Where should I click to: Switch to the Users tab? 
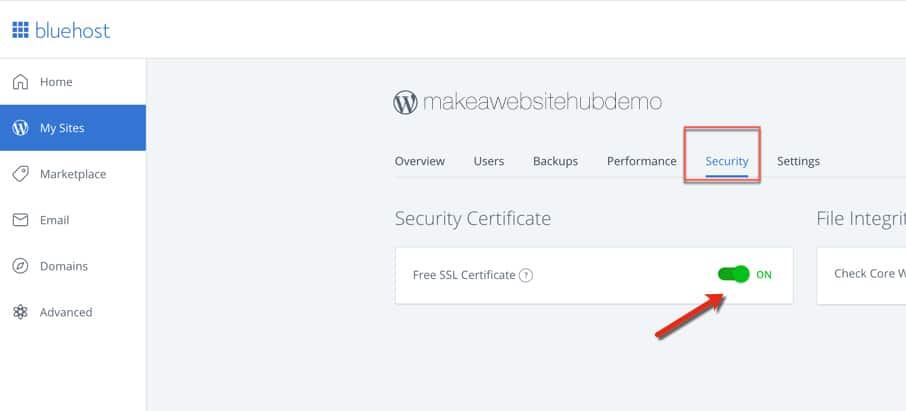pyautogui.click(x=489, y=161)
